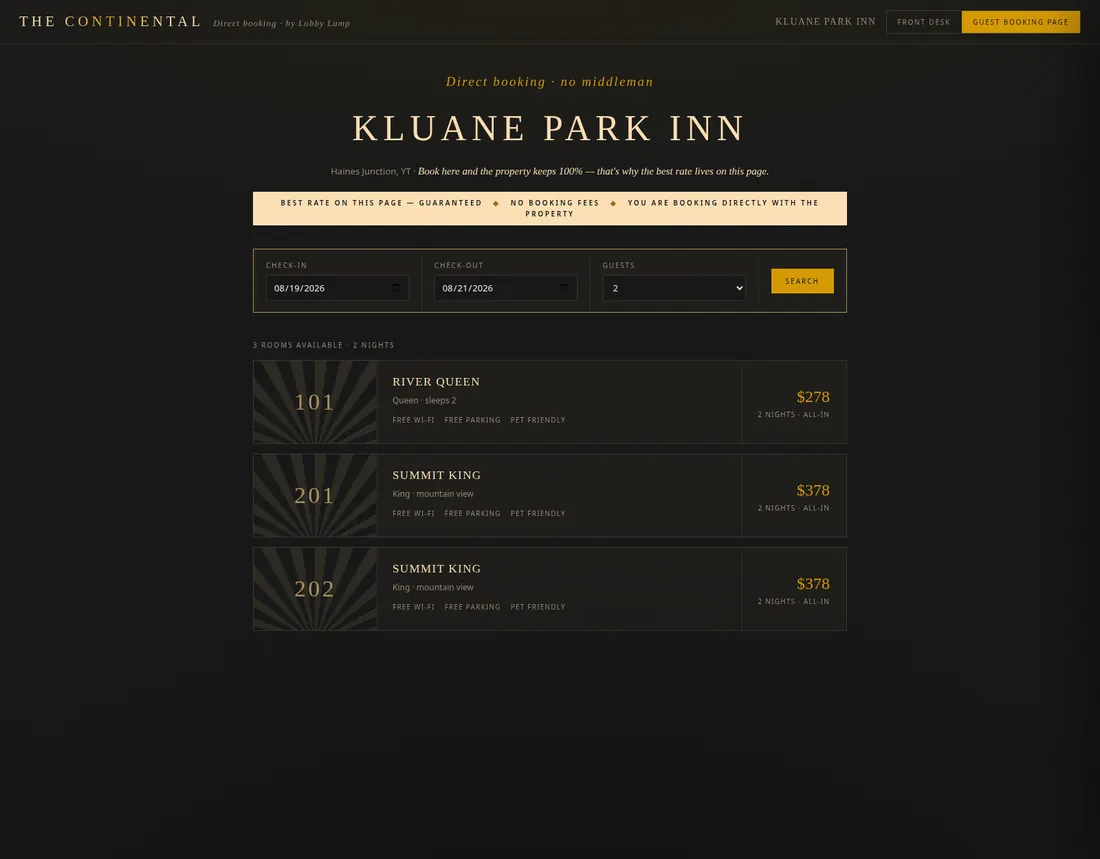
Task: Click 'King · mountain view' in room 202
Action: [x=433, y=587]
